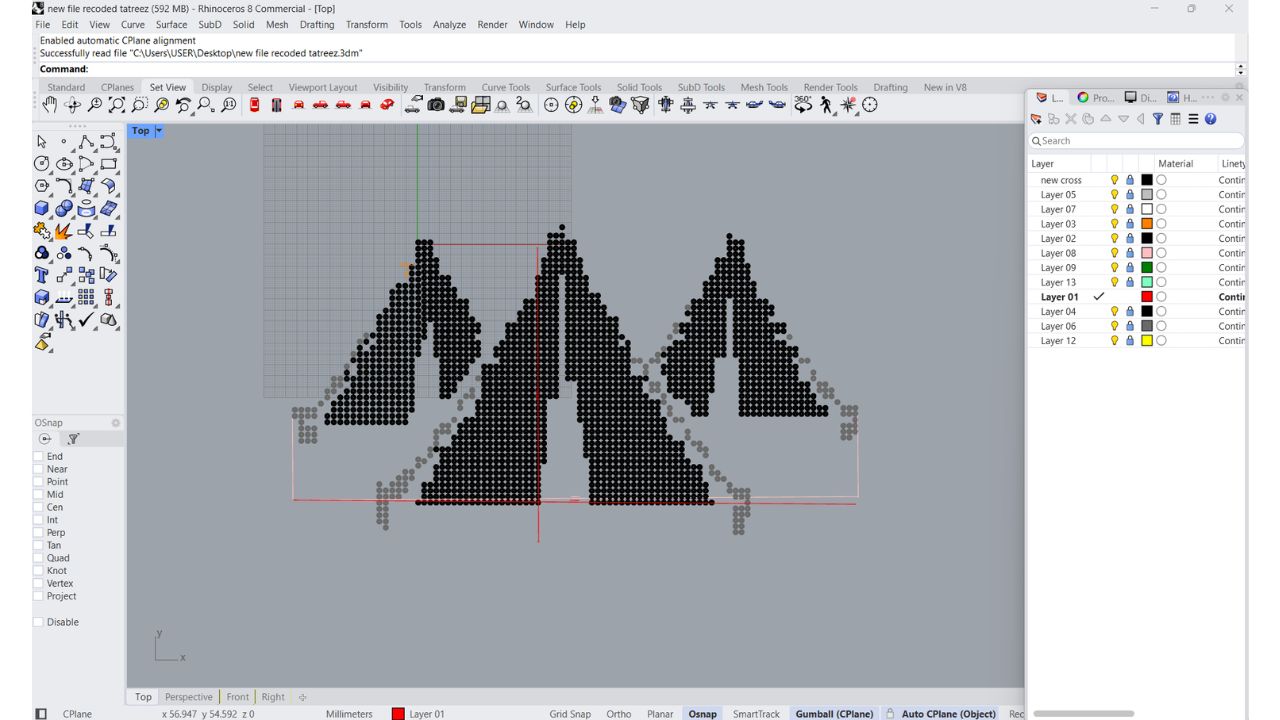Select the Circle tool in left toolbar
This screenshot has width=1280, height=720.
(x=42, y=164)
